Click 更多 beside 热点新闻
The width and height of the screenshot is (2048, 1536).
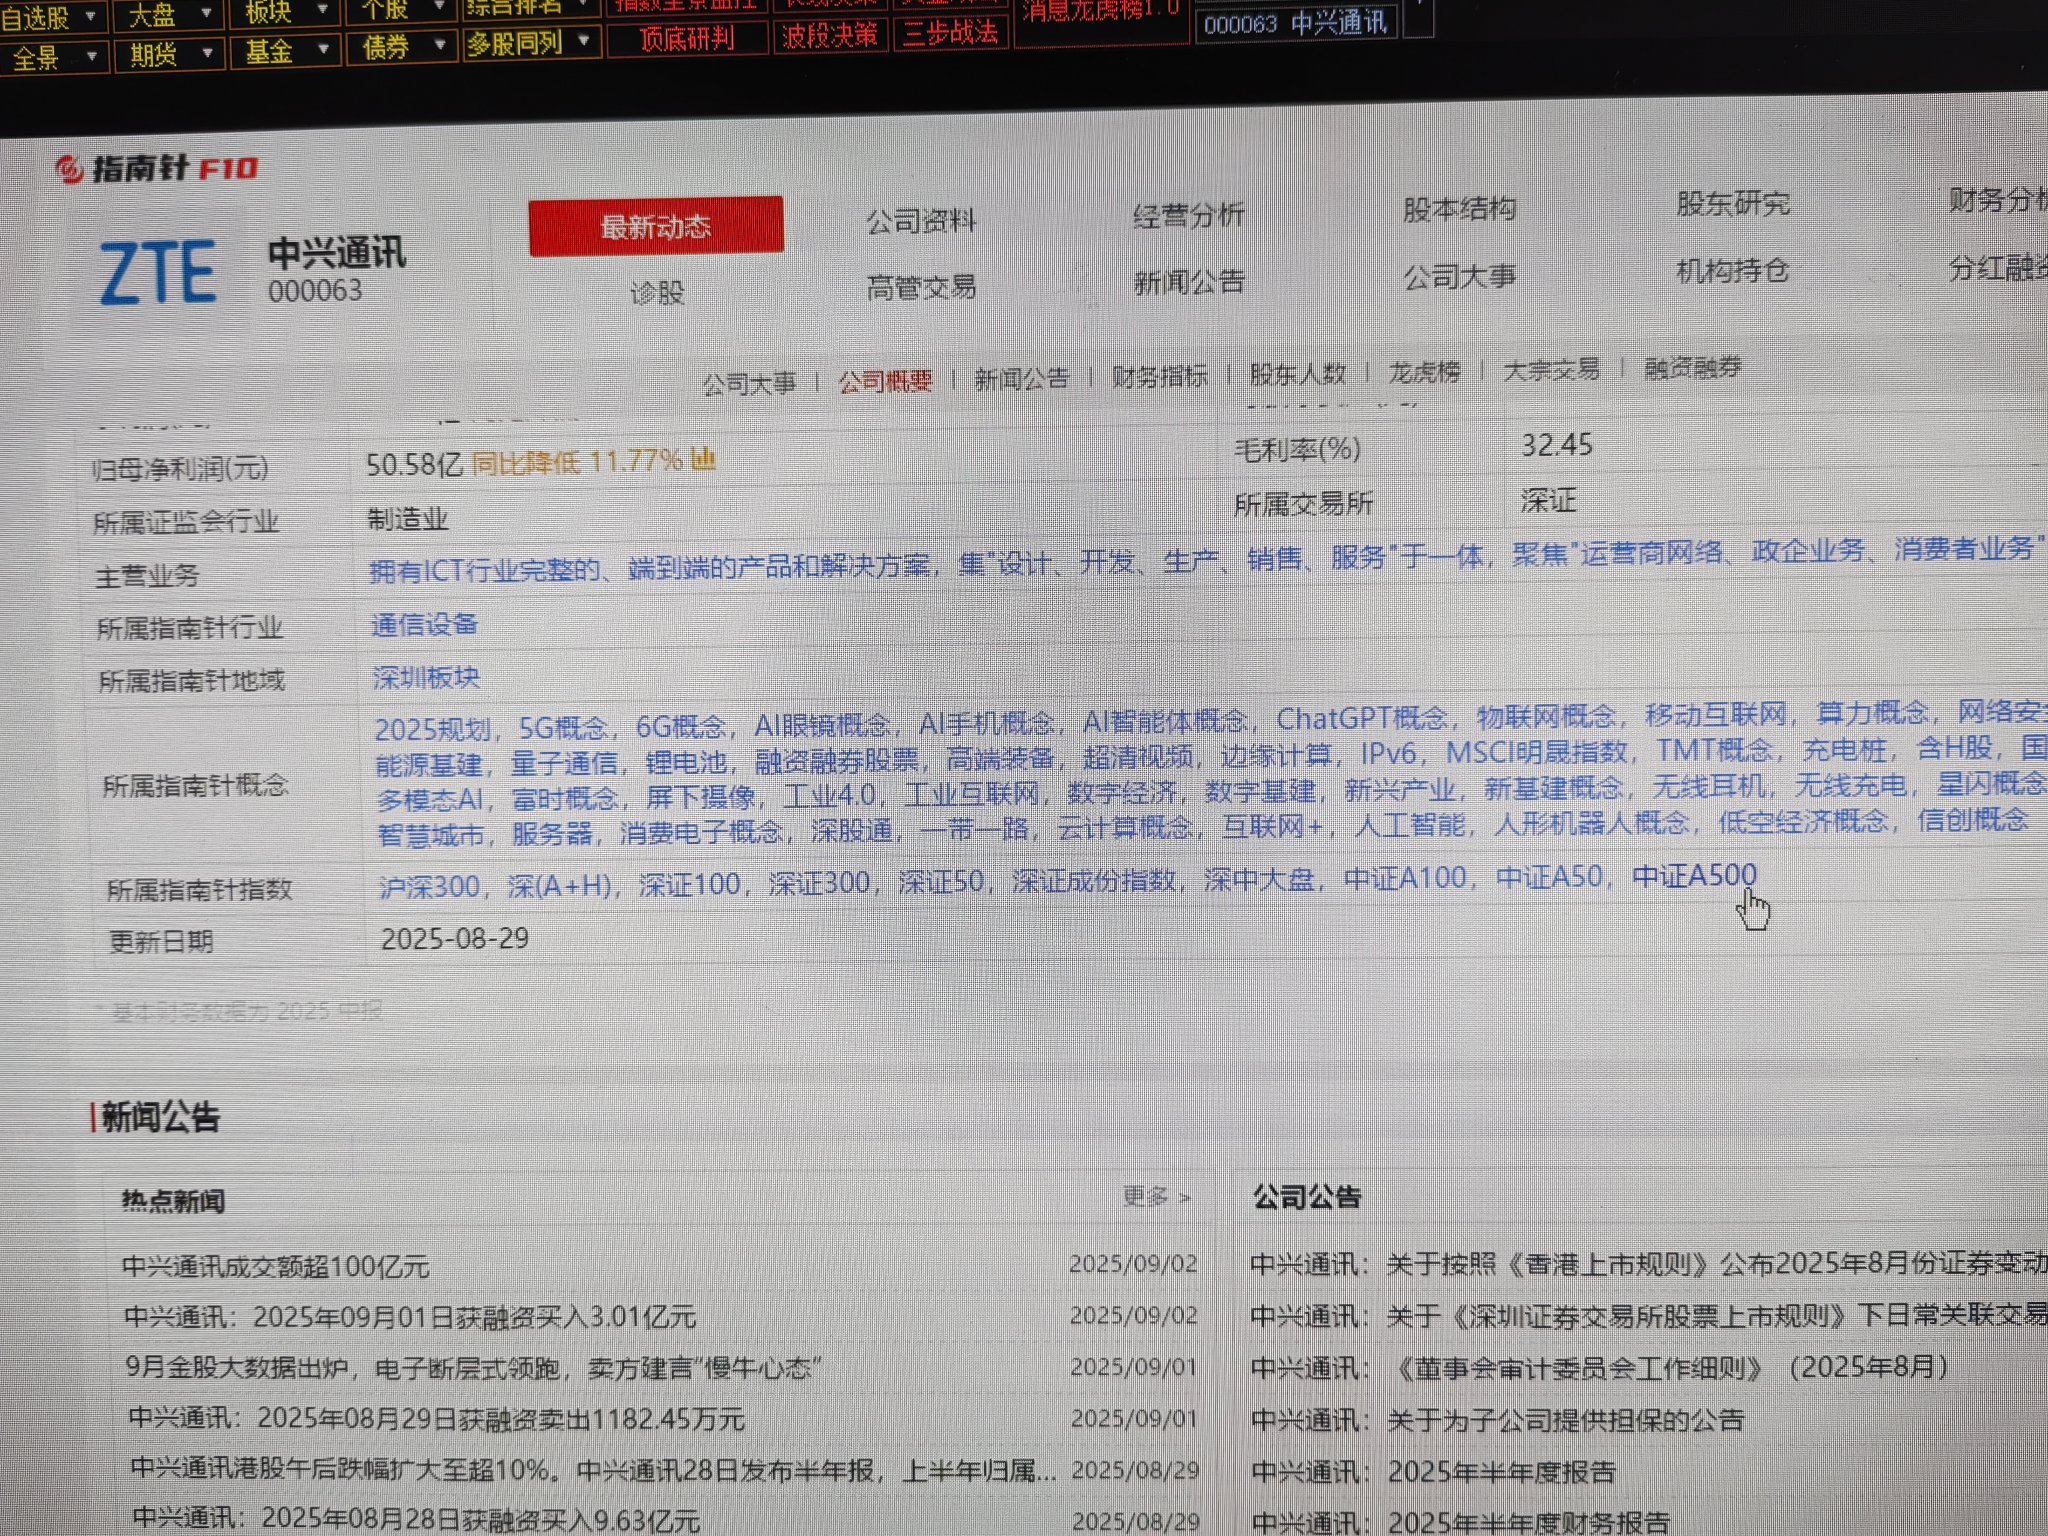1156,1196
